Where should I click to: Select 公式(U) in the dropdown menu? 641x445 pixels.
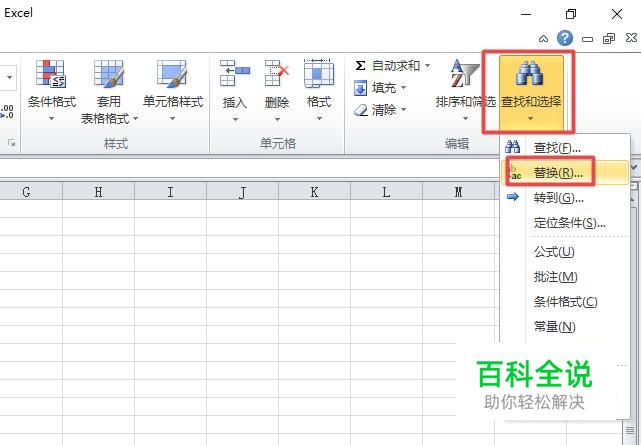click(565, 252)
